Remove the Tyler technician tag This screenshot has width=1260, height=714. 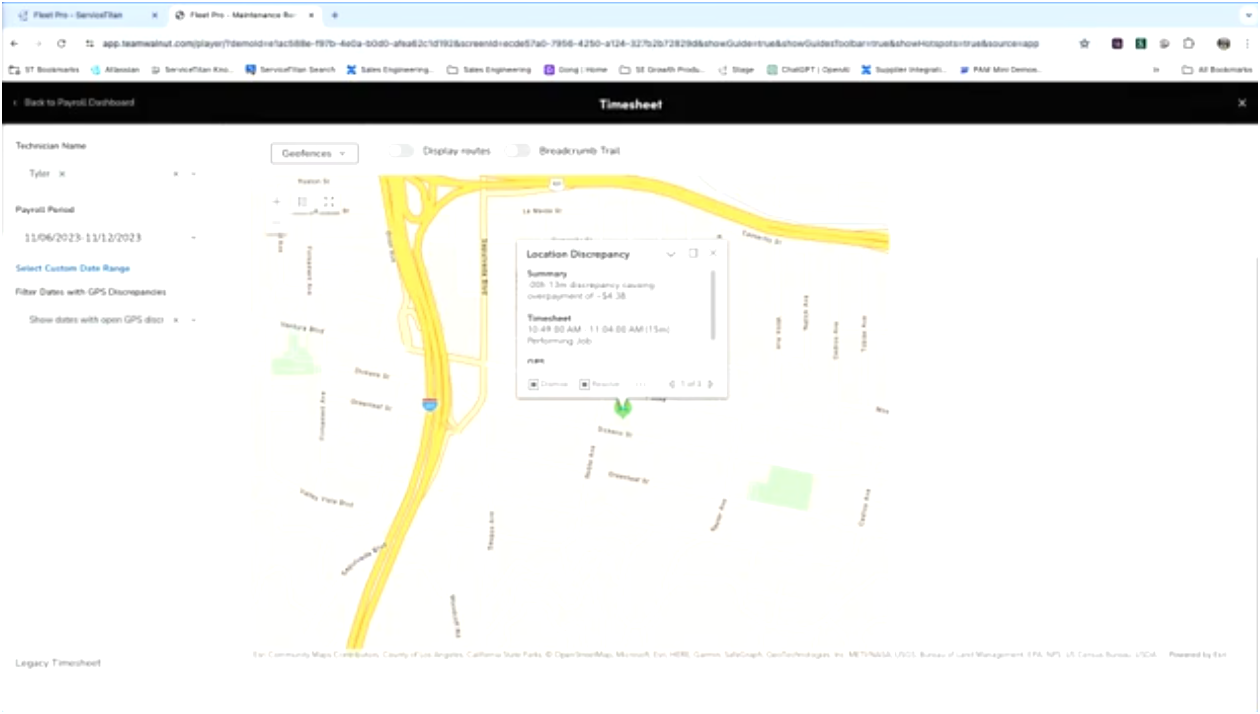[x=62, y=174]
